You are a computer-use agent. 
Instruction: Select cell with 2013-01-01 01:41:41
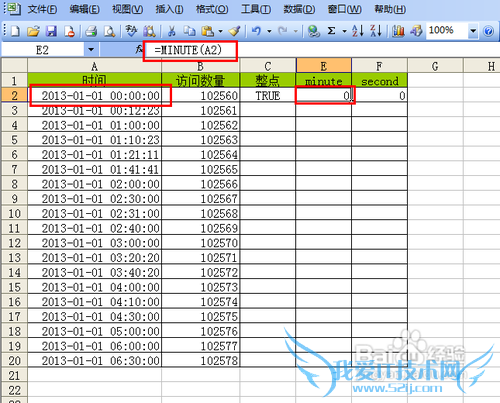point(95,169)
